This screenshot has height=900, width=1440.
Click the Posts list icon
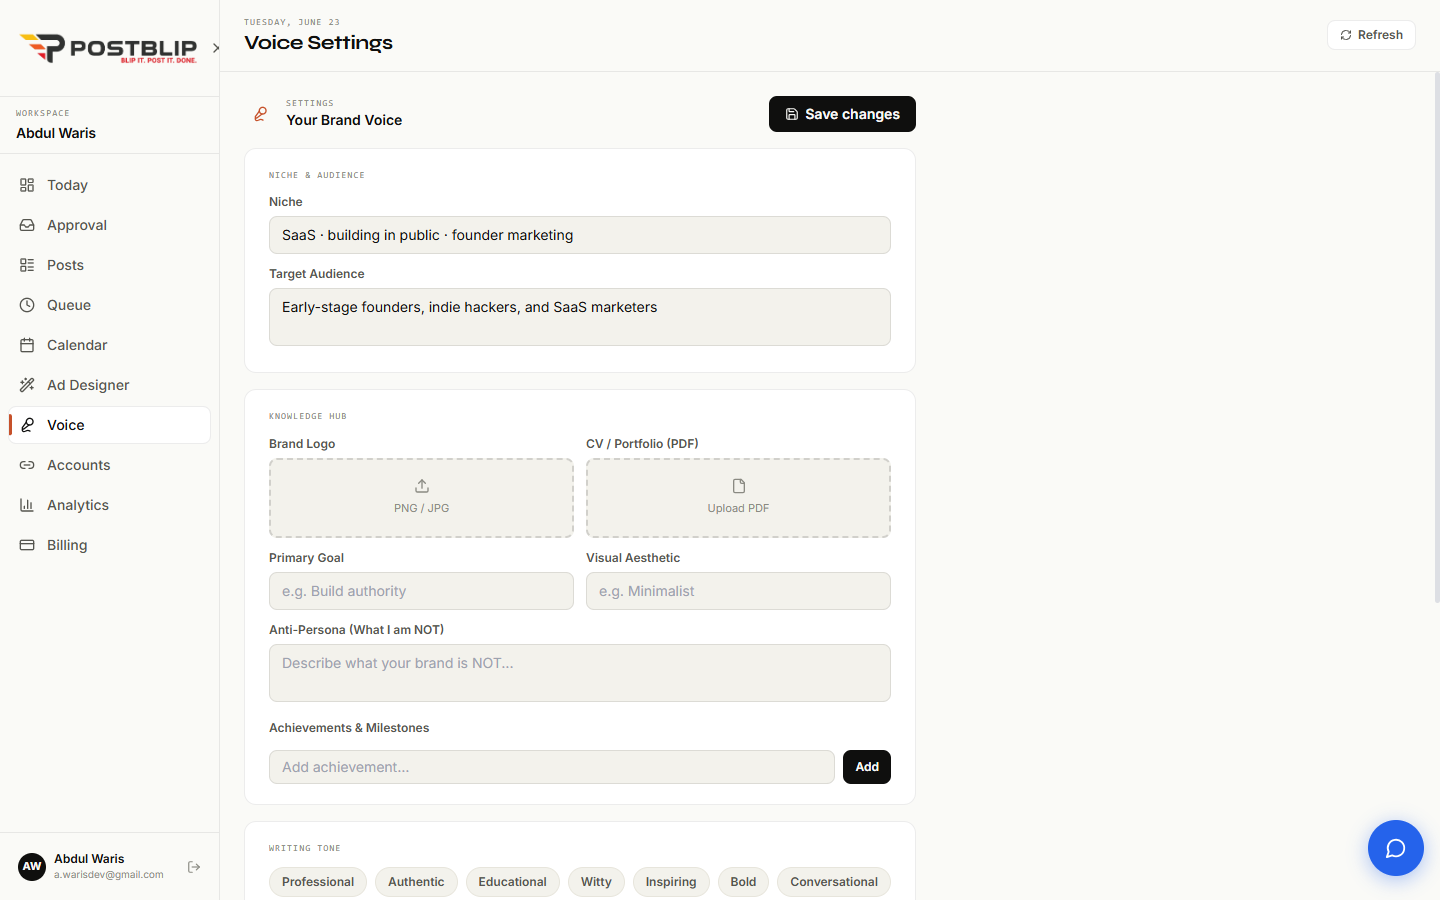(x=27, y=265)
